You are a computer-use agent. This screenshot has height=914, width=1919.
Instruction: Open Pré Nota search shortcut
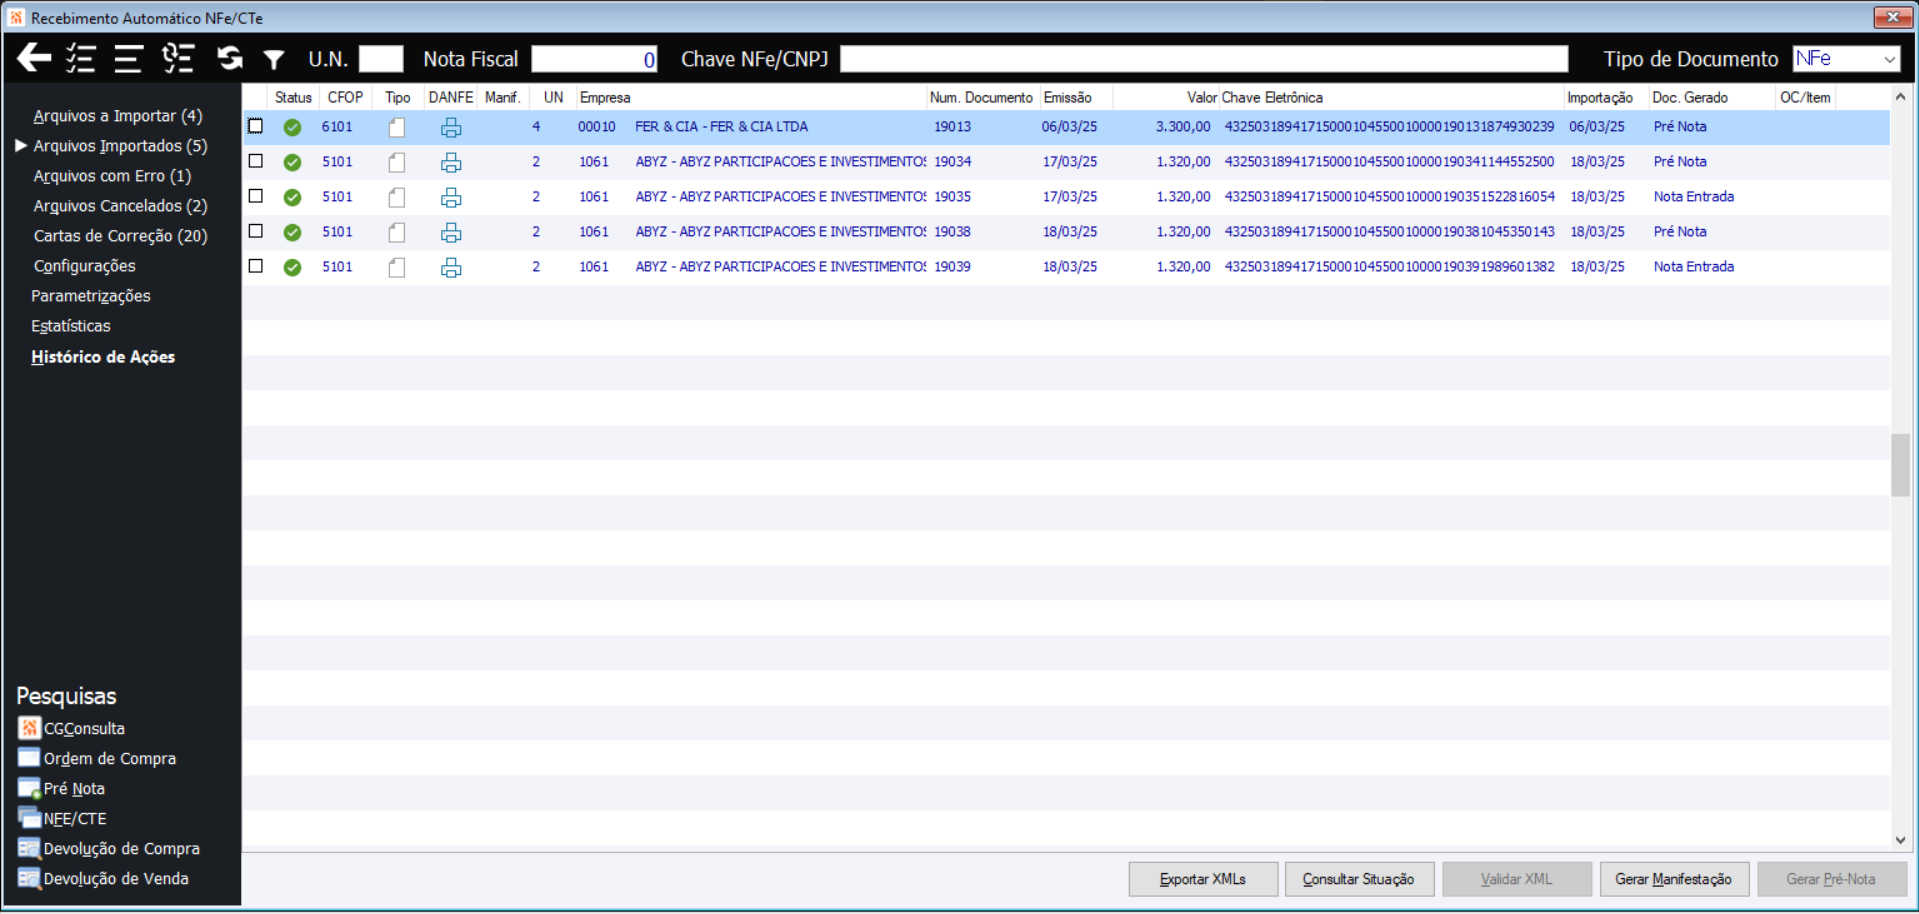[62, 788]
